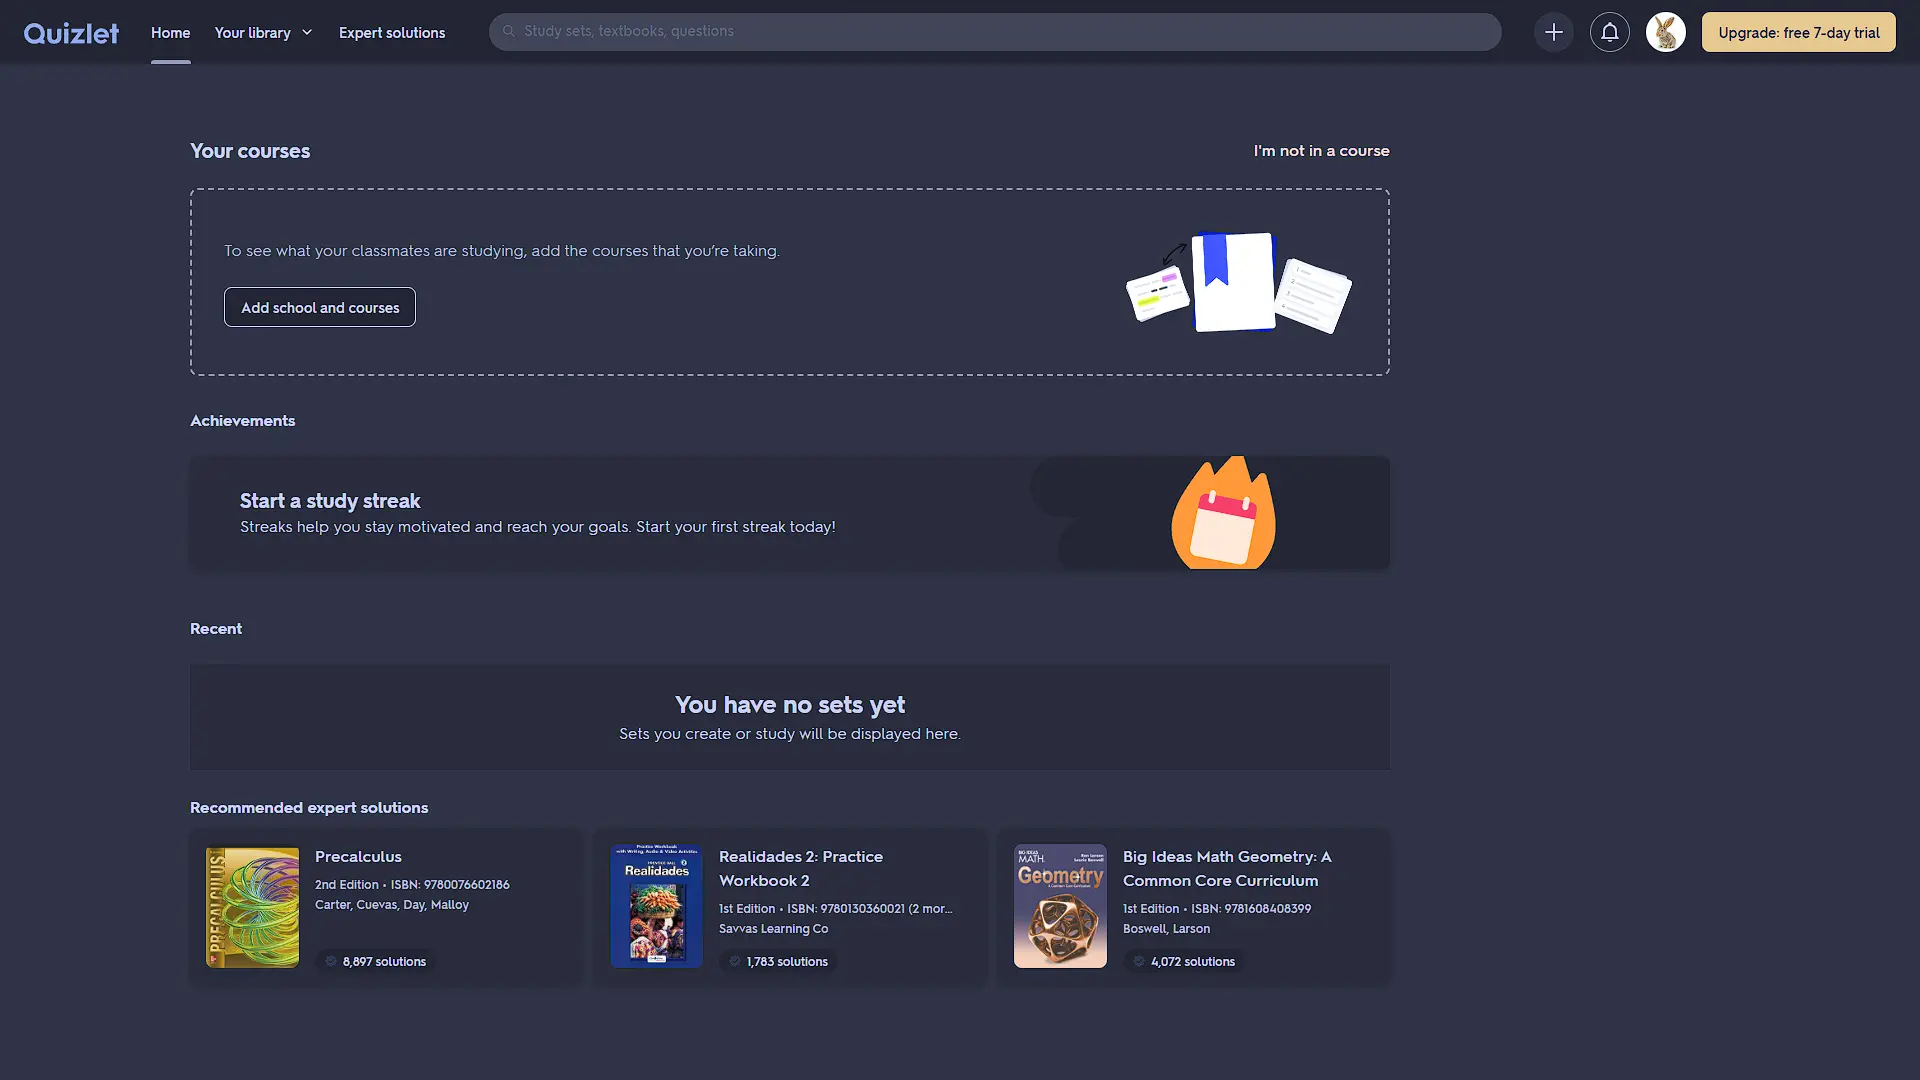
Task: Click I'm not in a course link
Action: 1321,151
